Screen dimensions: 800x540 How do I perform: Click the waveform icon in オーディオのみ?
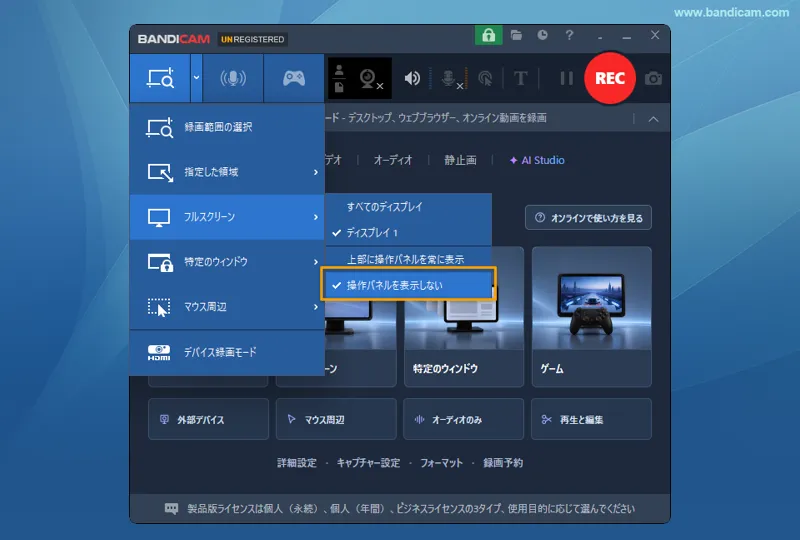pos(419,420)
